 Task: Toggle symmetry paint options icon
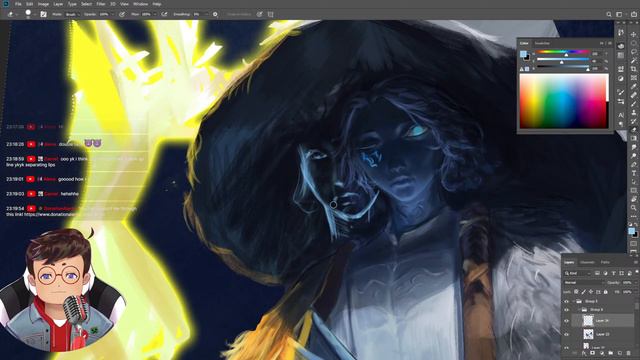click(271, 14)
